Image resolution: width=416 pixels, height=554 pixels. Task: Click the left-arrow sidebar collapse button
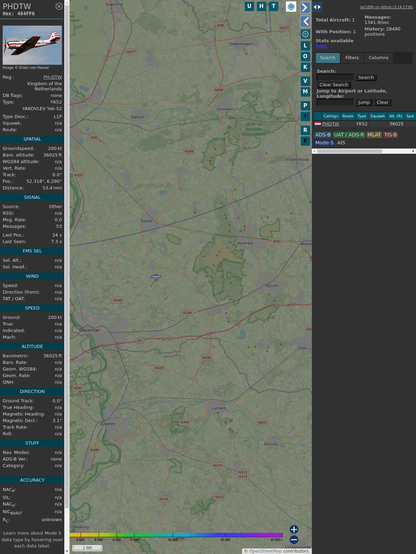click(305, 21)
